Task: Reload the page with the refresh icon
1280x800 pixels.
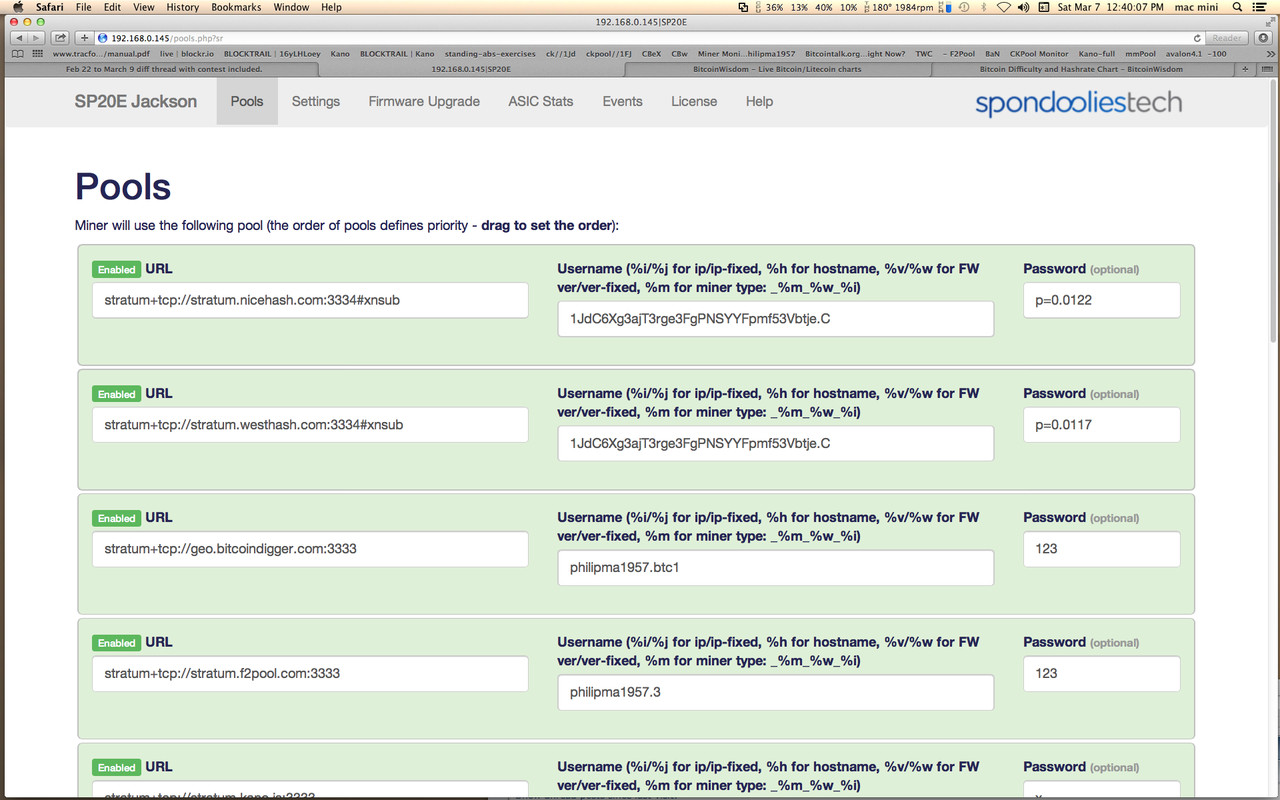Action: pyautogui.click(x=1197, y=37)
